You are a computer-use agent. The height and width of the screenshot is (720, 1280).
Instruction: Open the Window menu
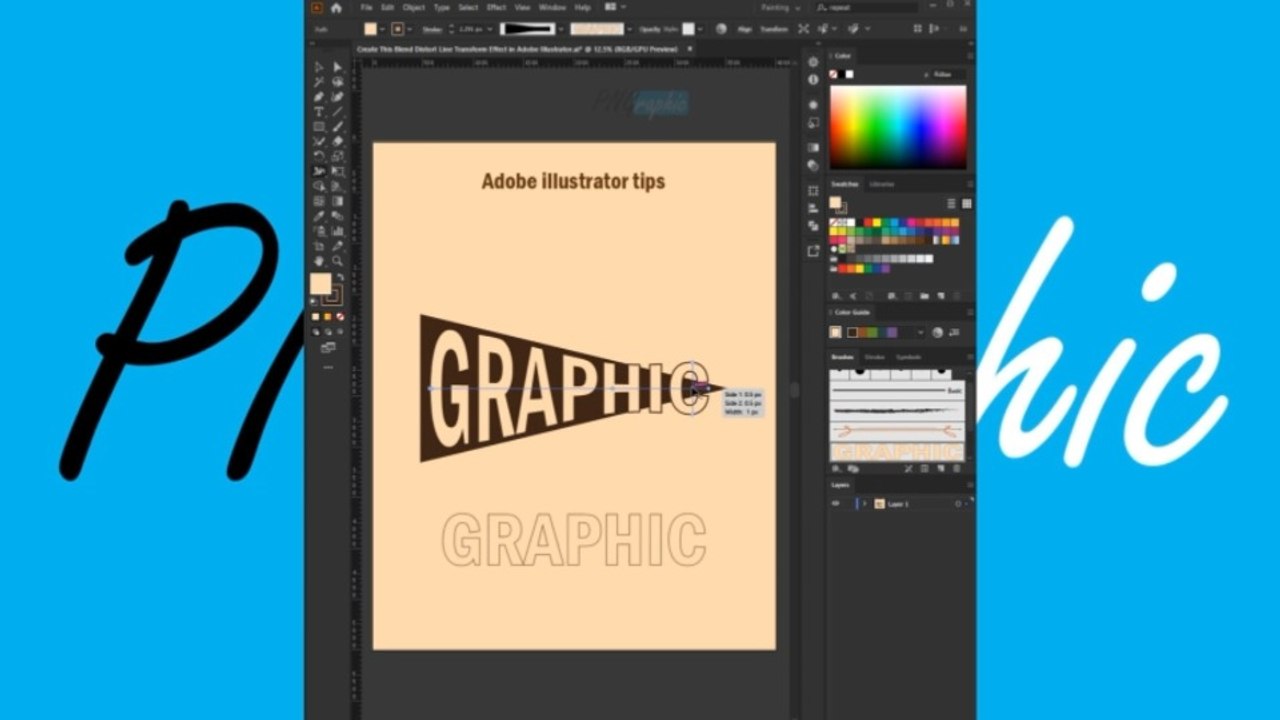[552, 7]
